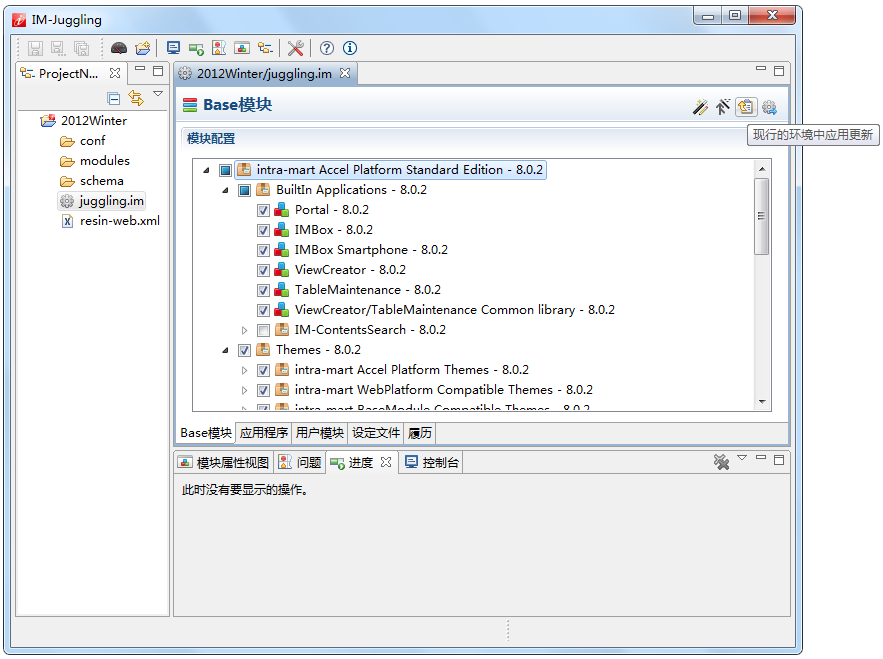The height and width of the screenshot is (659, 883).
Task: Click the gear with blue arrow icon
Action: point(769,106)
